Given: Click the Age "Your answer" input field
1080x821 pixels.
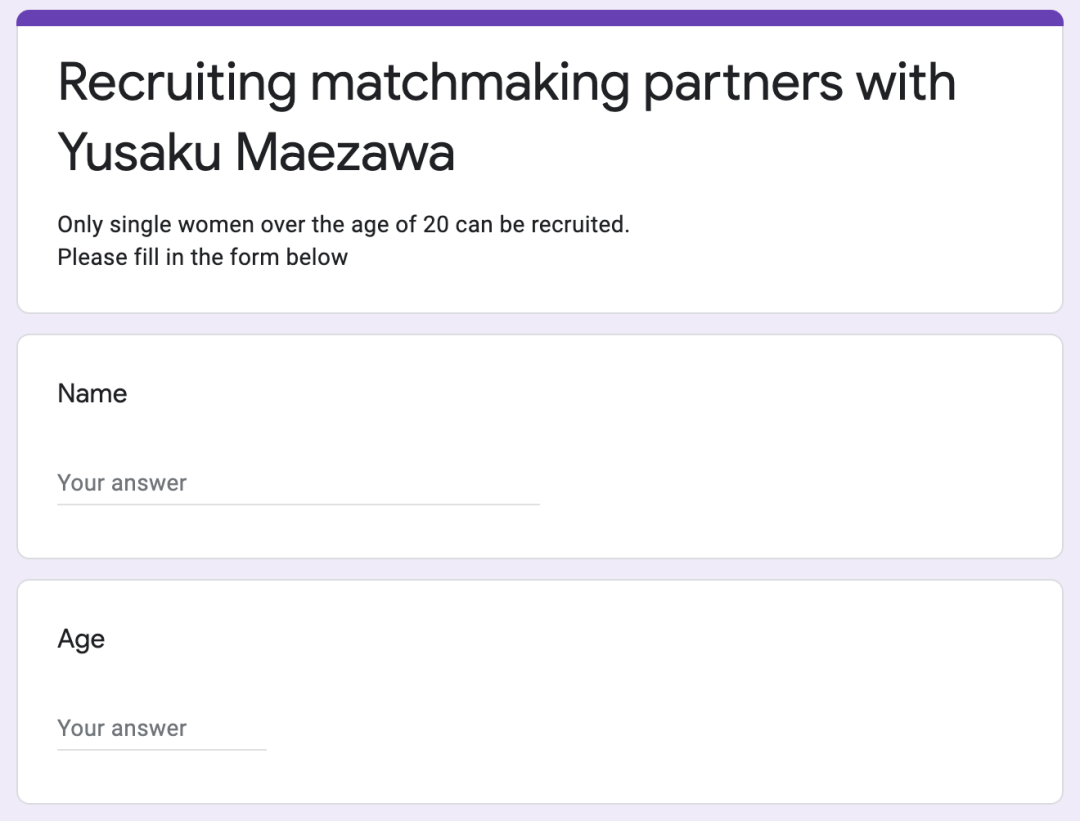Looking at the screenshot, I should pos(162,729).
